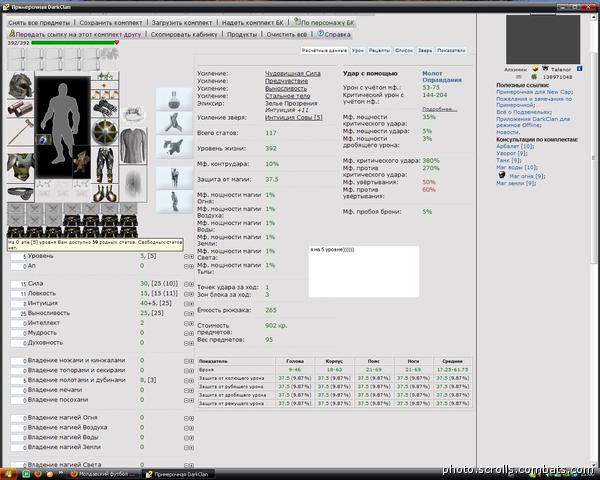Click Передать ссылку на этот комплект другу
Viewport: 600px width, 480px height.
[78, 34]
